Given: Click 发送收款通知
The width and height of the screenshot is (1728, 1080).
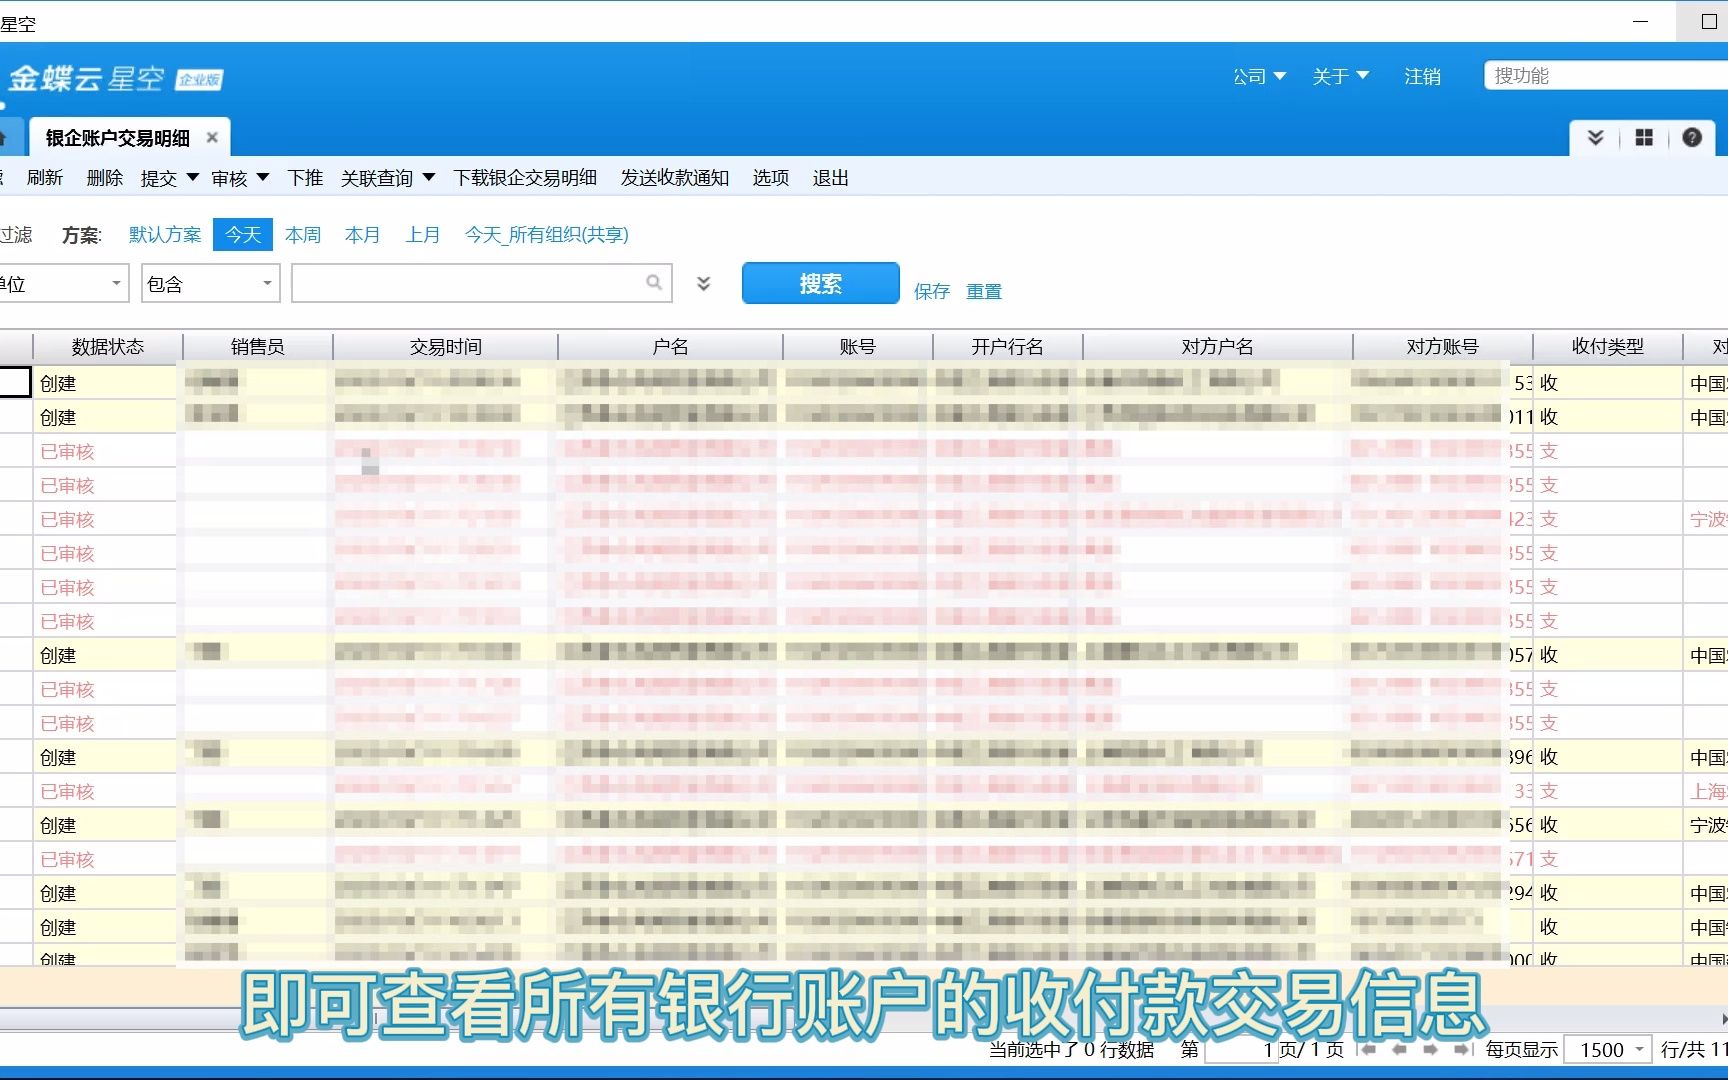Looking at the screenshot, I should tap(675, 178).
